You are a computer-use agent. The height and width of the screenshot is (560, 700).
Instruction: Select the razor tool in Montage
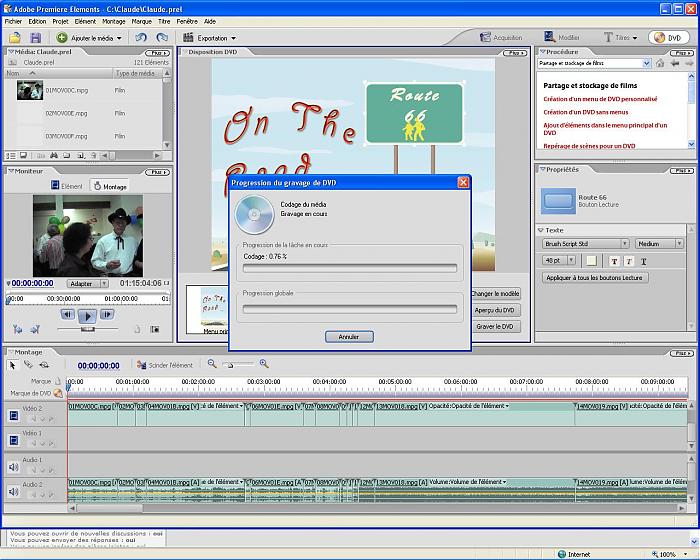pos(28,365)
